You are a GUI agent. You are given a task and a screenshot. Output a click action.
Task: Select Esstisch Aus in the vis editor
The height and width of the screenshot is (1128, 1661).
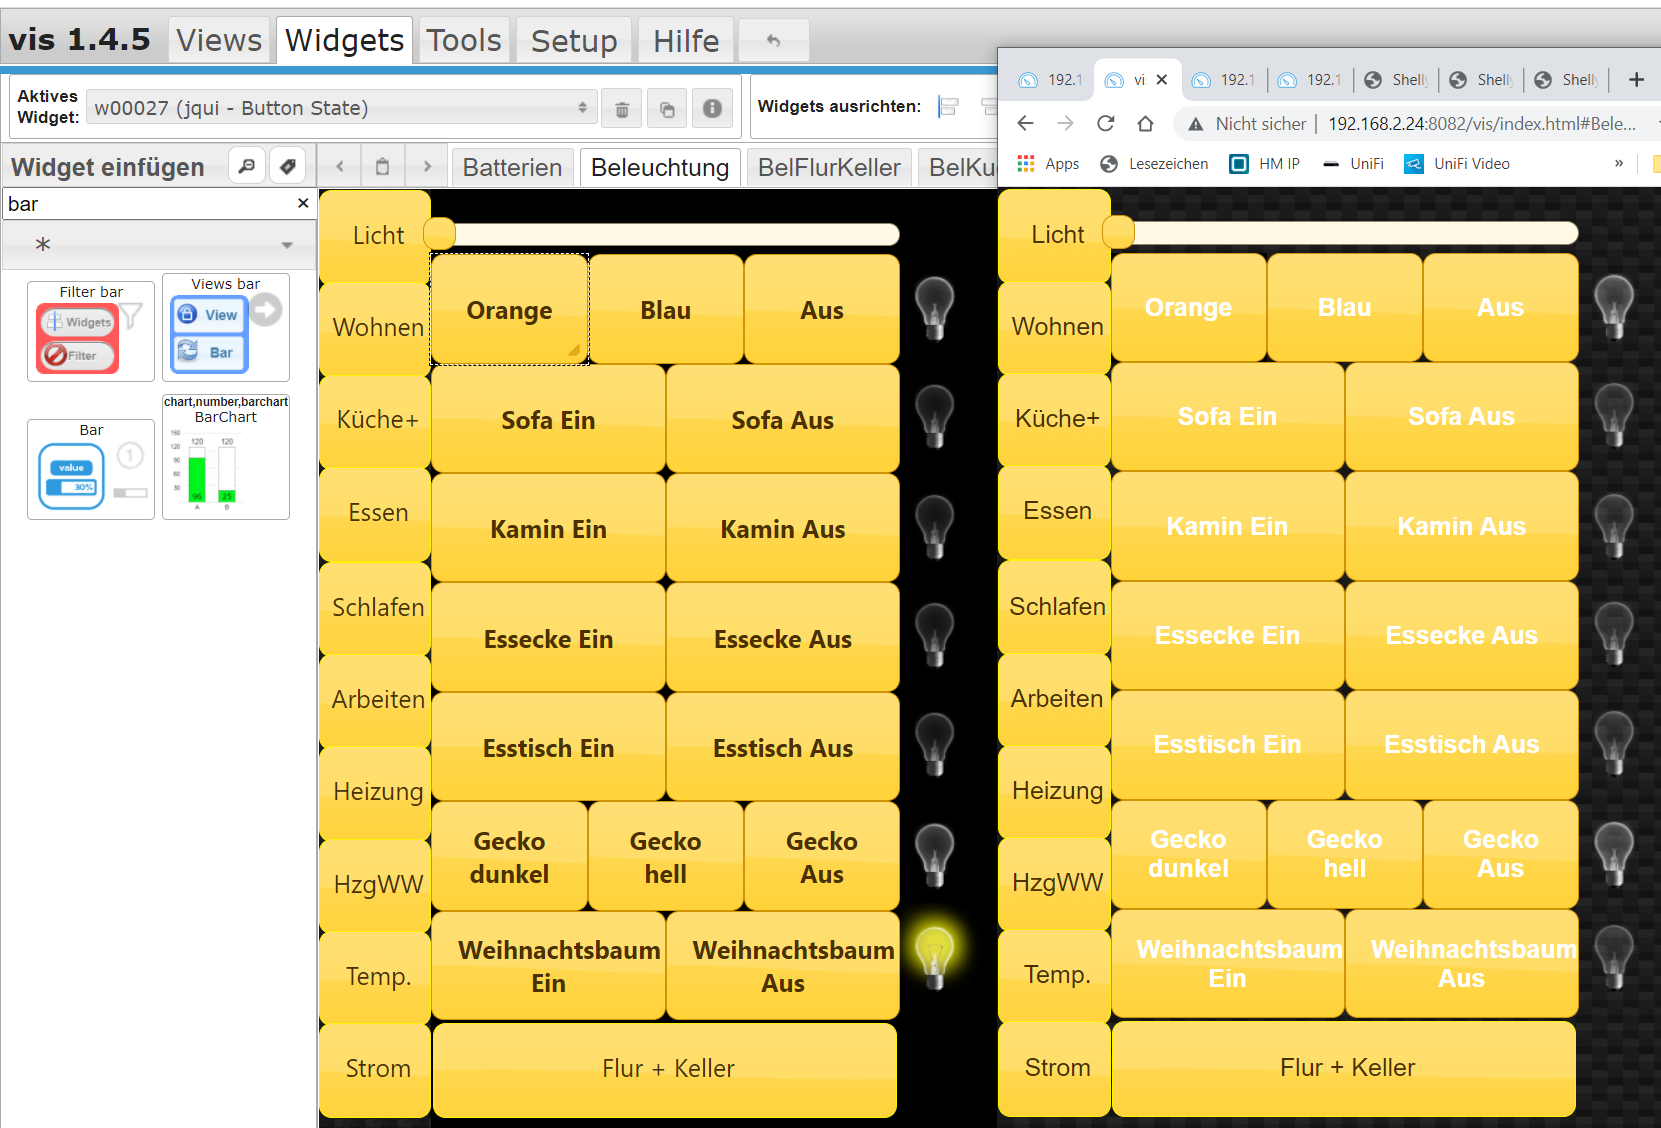click(783, 748)
